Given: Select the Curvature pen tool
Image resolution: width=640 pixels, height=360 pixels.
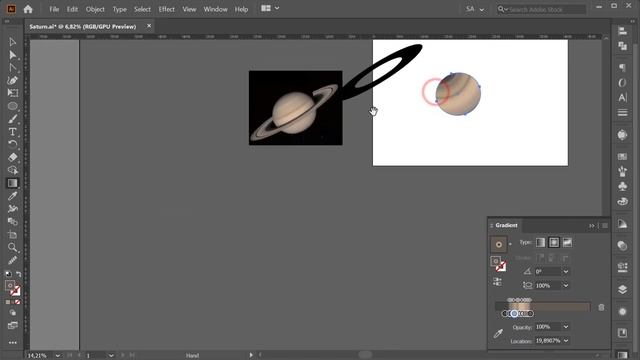Looking at the screenshot, I should point(12,80).
